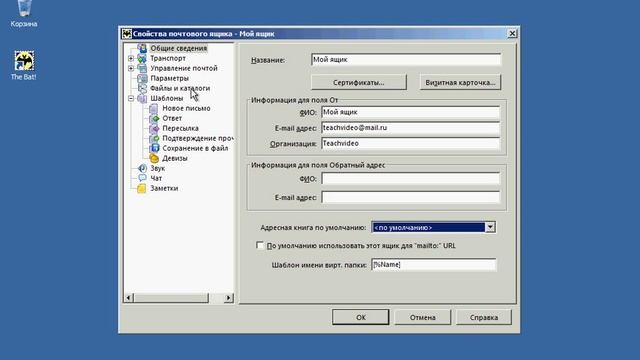Select The Bat! desktop shortcut icon
The image size is (640, 360).
24,61
